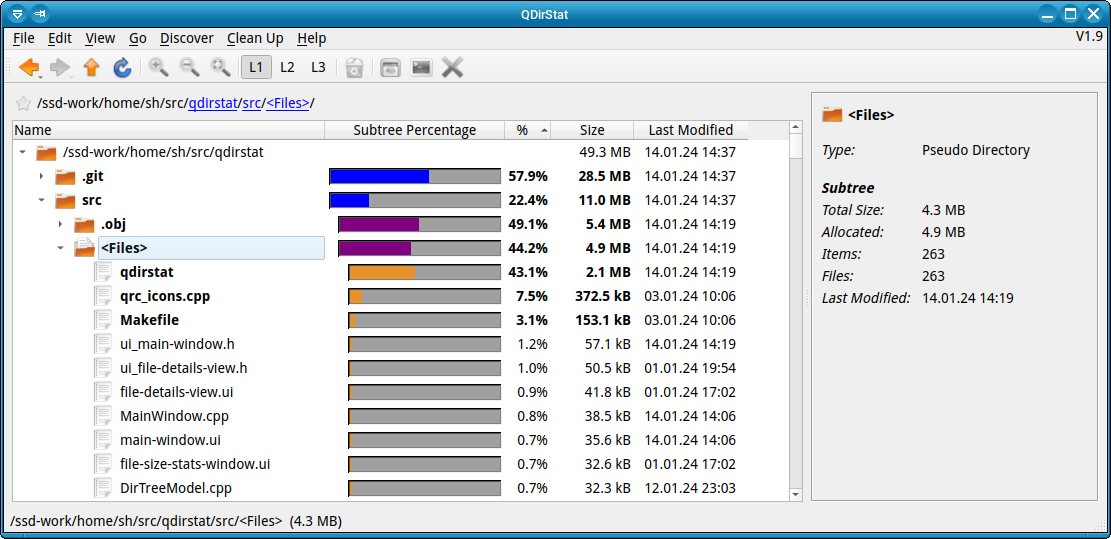
Task: Sort by the % column header
Action: (528, 130)
